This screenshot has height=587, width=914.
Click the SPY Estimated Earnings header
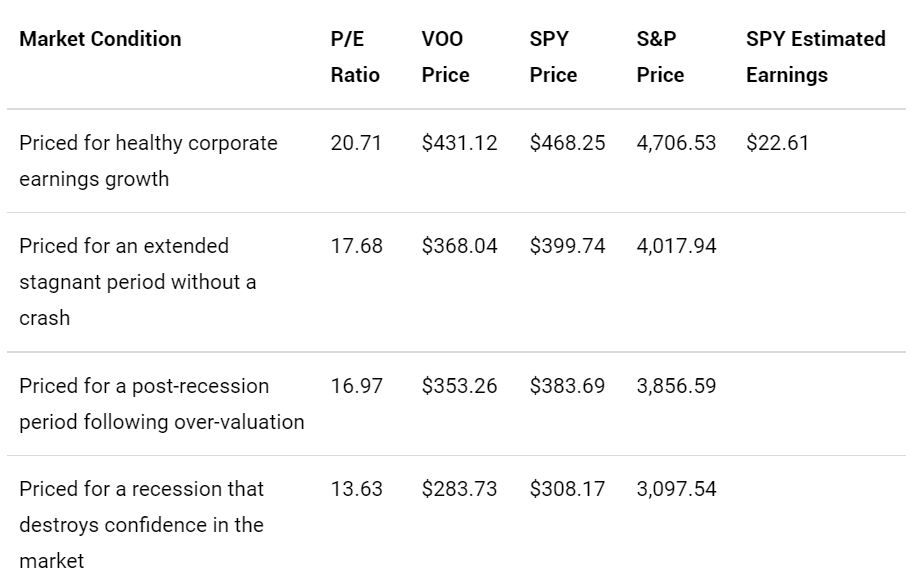pyautogui.click(x=815, y=57)
